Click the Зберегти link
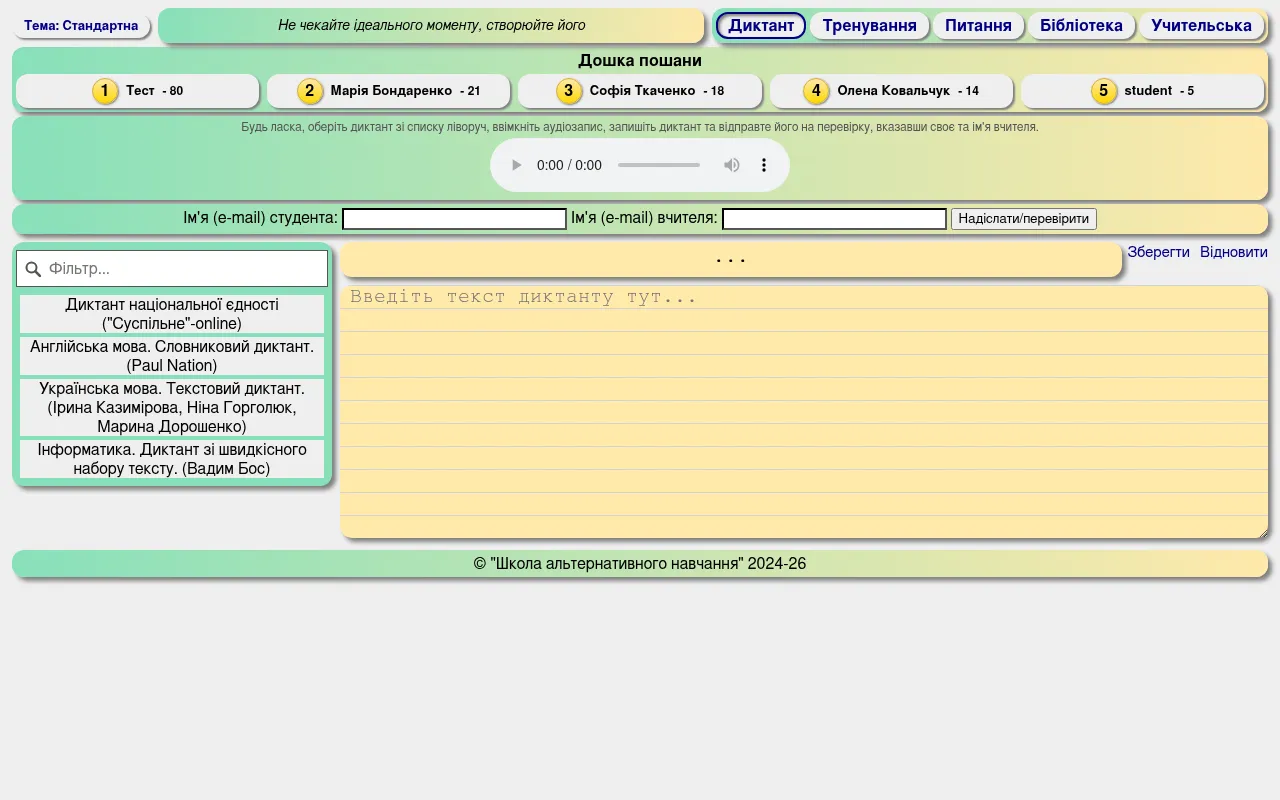This screenshot has width=1280, height=800. (1158, 252)
